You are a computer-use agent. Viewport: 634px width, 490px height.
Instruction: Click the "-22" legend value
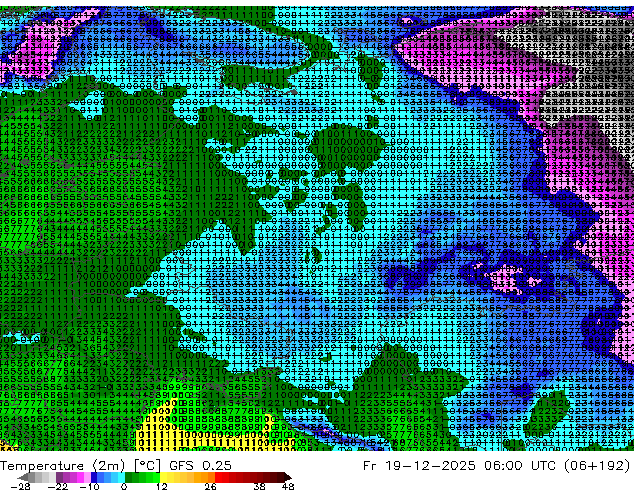tap(57, 486)
